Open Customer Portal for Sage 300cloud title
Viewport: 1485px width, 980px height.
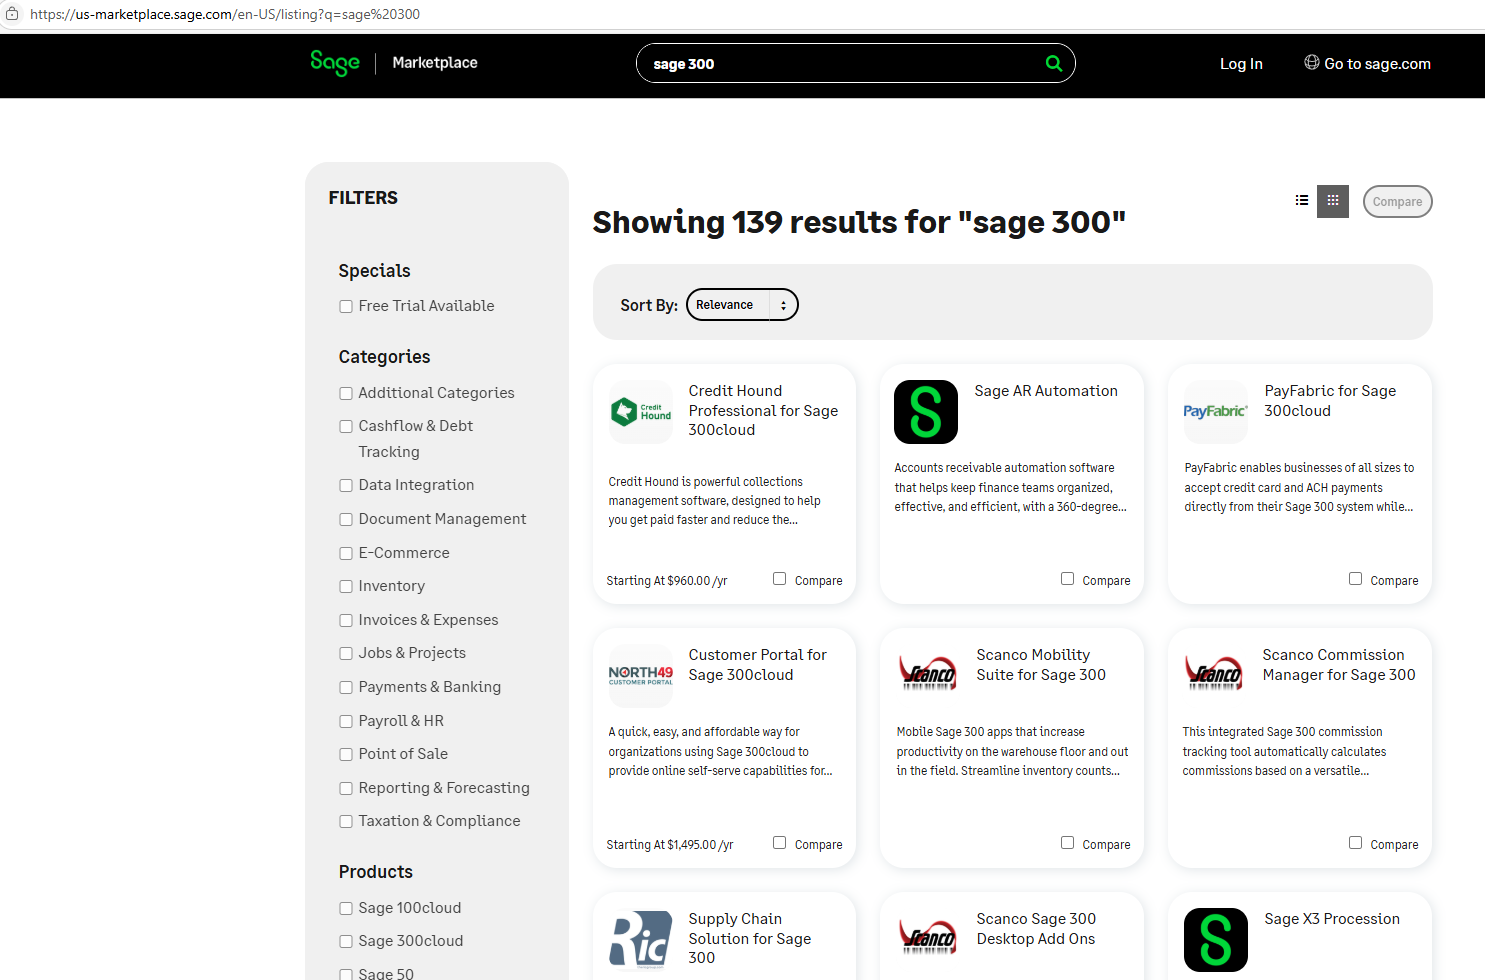pos(757,665)
